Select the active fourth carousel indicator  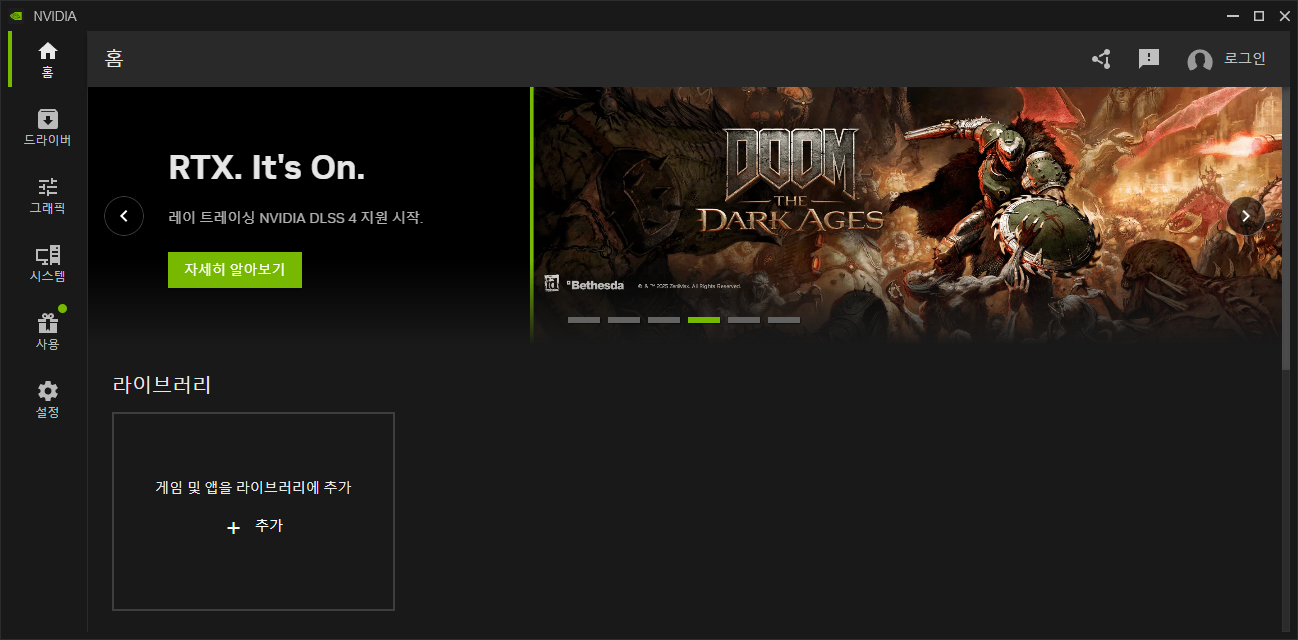[704, 320]
